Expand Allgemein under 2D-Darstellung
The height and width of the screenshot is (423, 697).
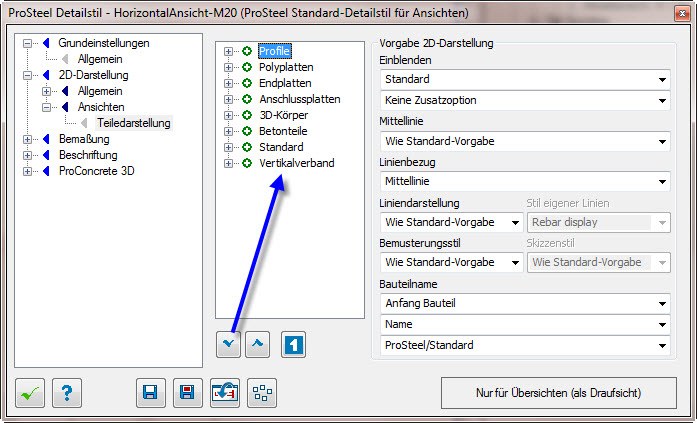pos(47,91)
